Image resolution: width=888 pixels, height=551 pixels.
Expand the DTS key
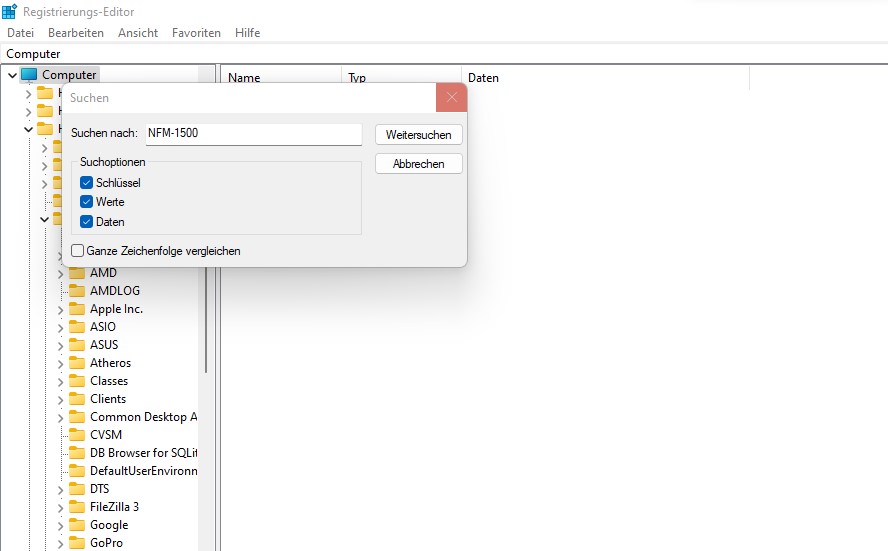(x=60, y=490)
